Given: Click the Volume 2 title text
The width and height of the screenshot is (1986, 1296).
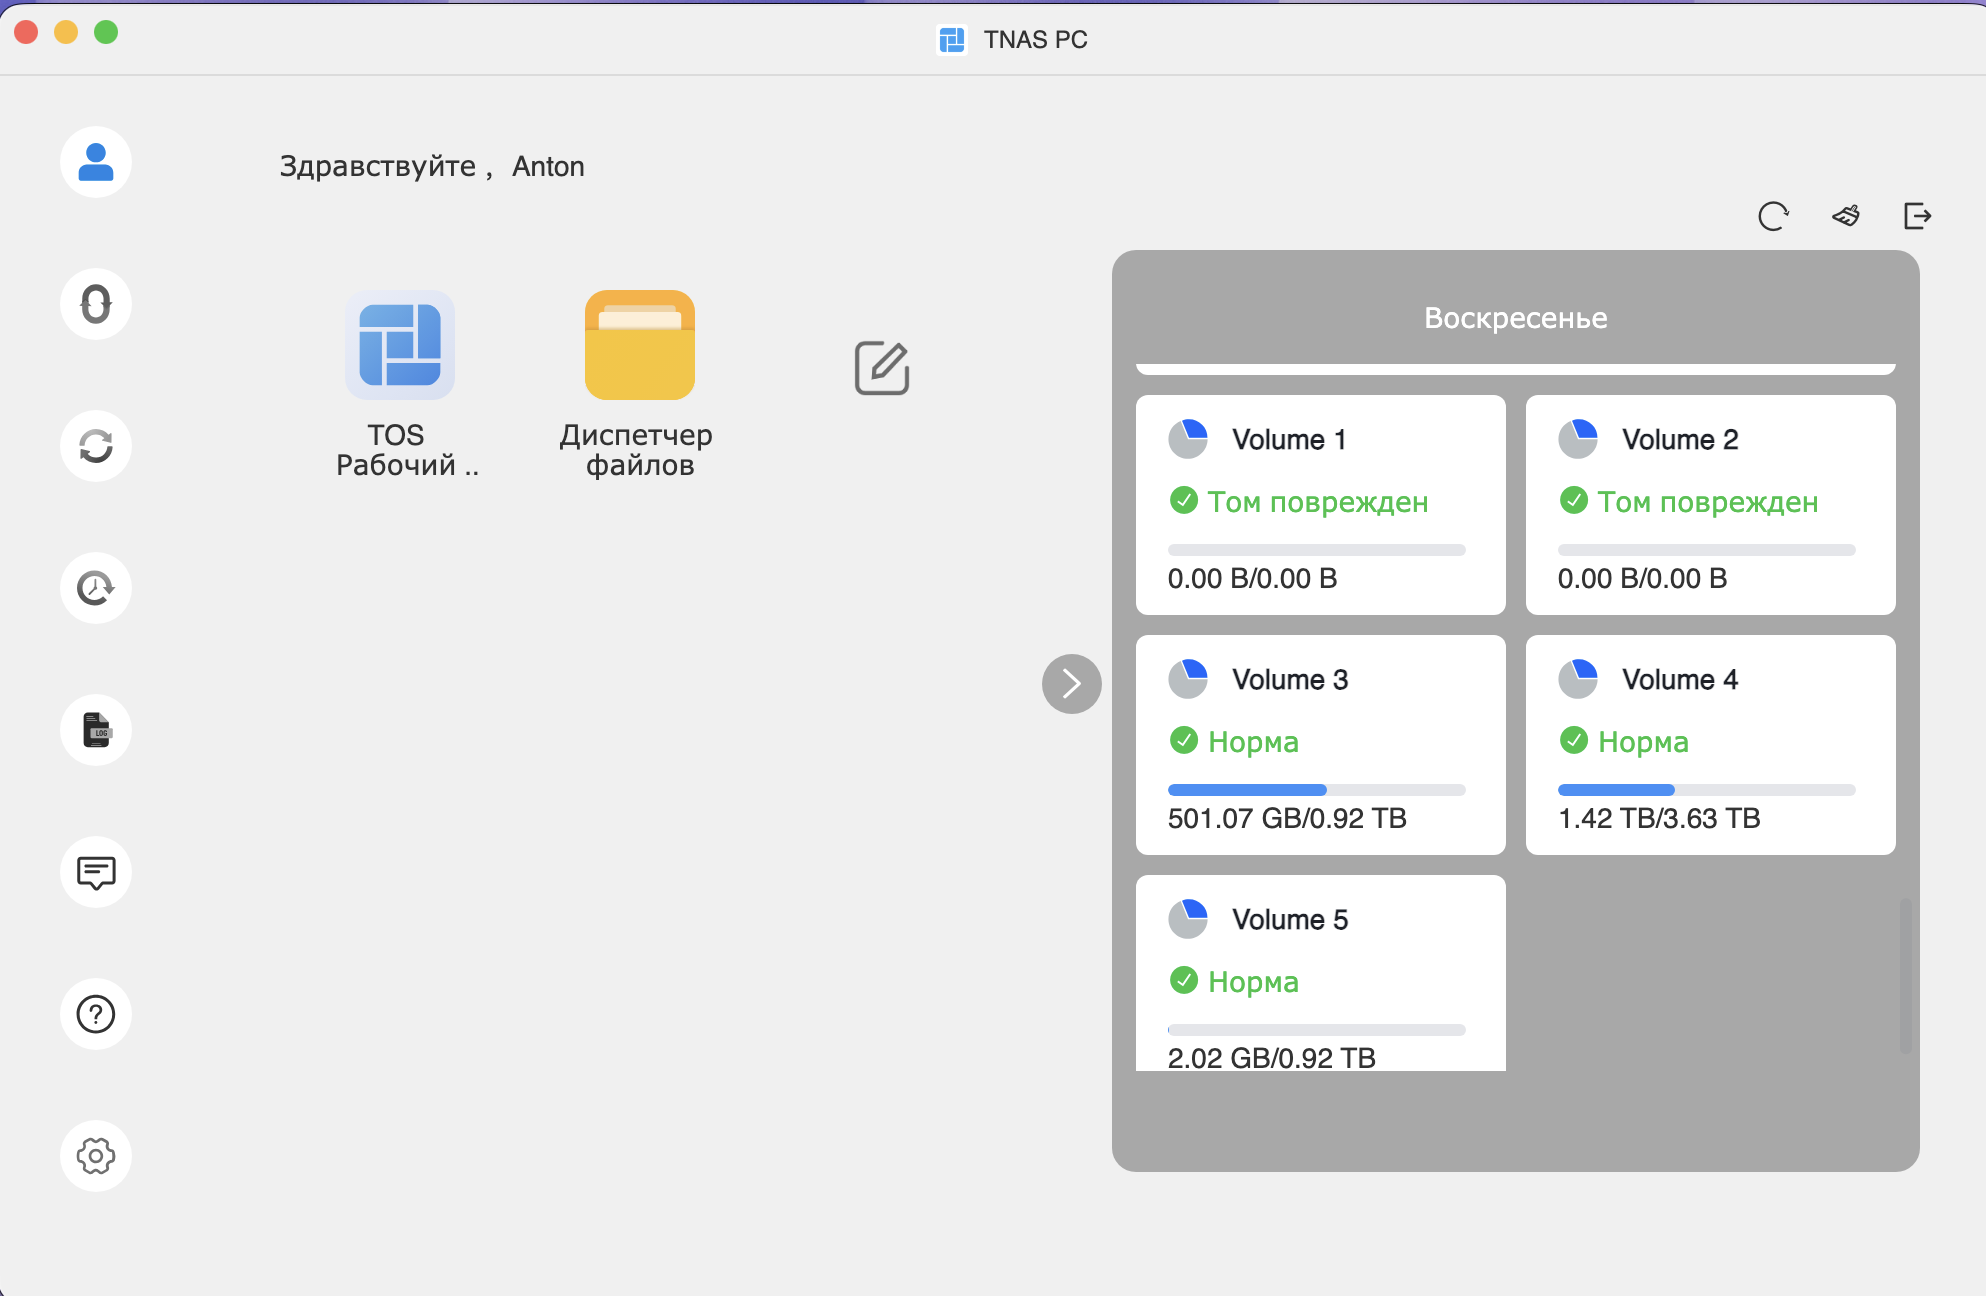Looking at the screenshot, I should 1680,439.
